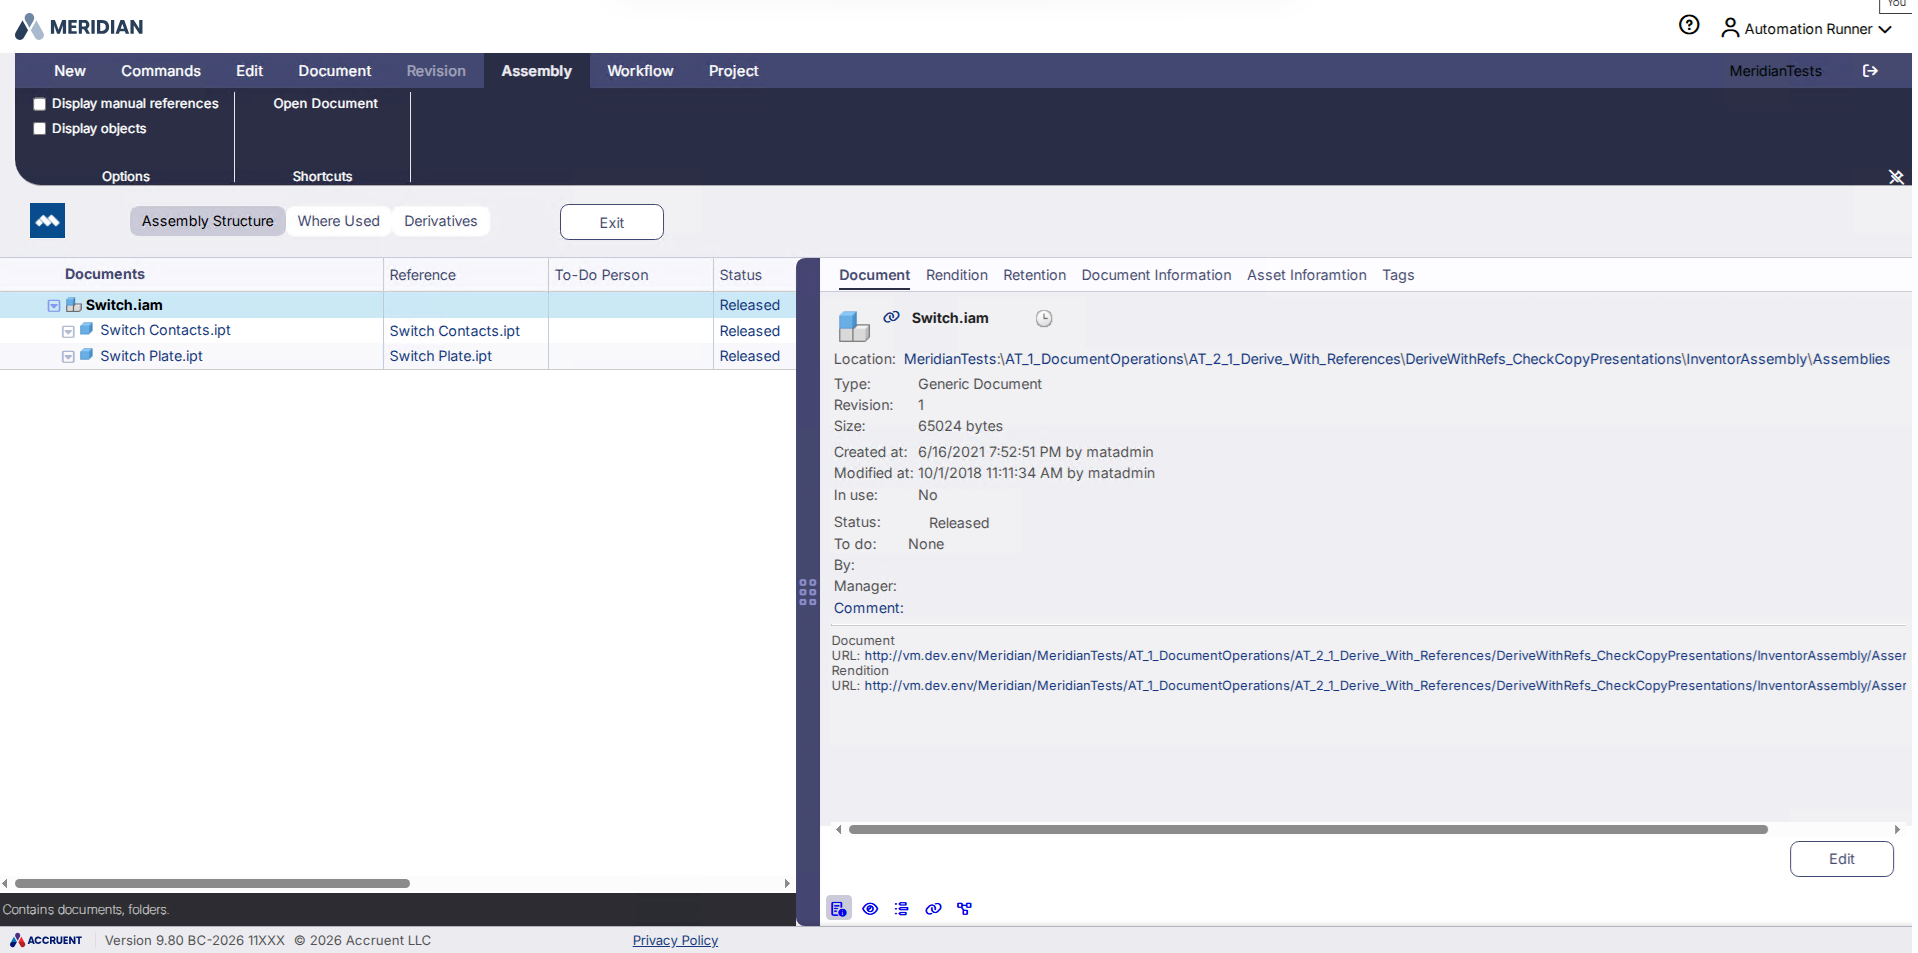The image size is (1918, 953).
Task: Click the documents list horizontal scrollbar
Action: [212, 883]
